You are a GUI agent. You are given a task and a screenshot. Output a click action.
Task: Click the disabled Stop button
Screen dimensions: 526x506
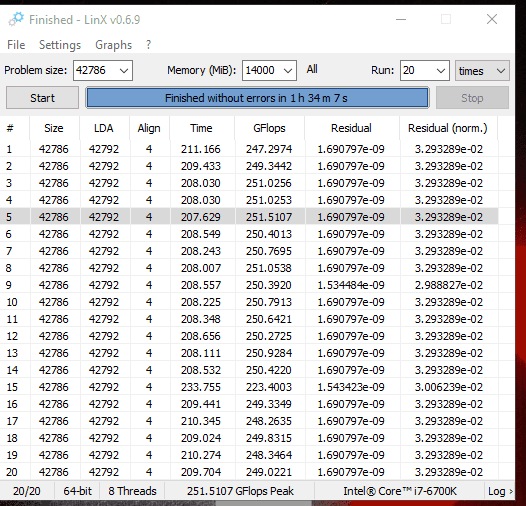(x=472, y=98)
